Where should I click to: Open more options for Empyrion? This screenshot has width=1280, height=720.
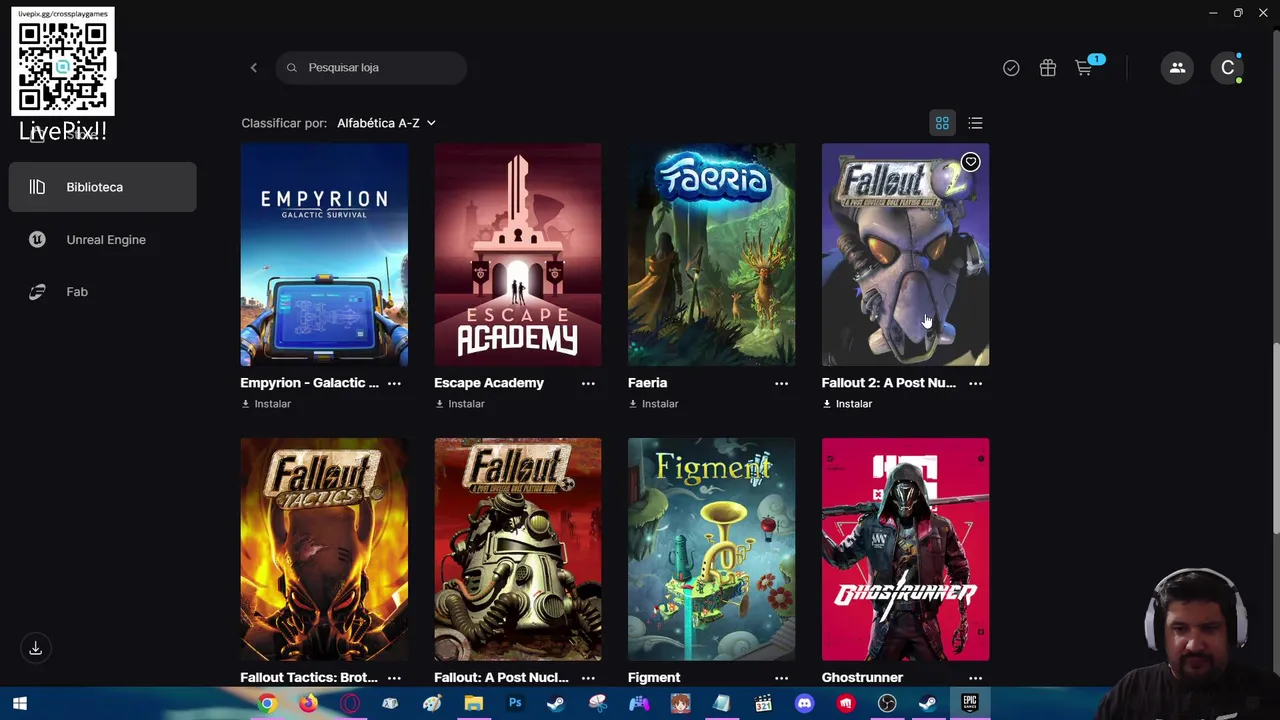coord(394,383)
